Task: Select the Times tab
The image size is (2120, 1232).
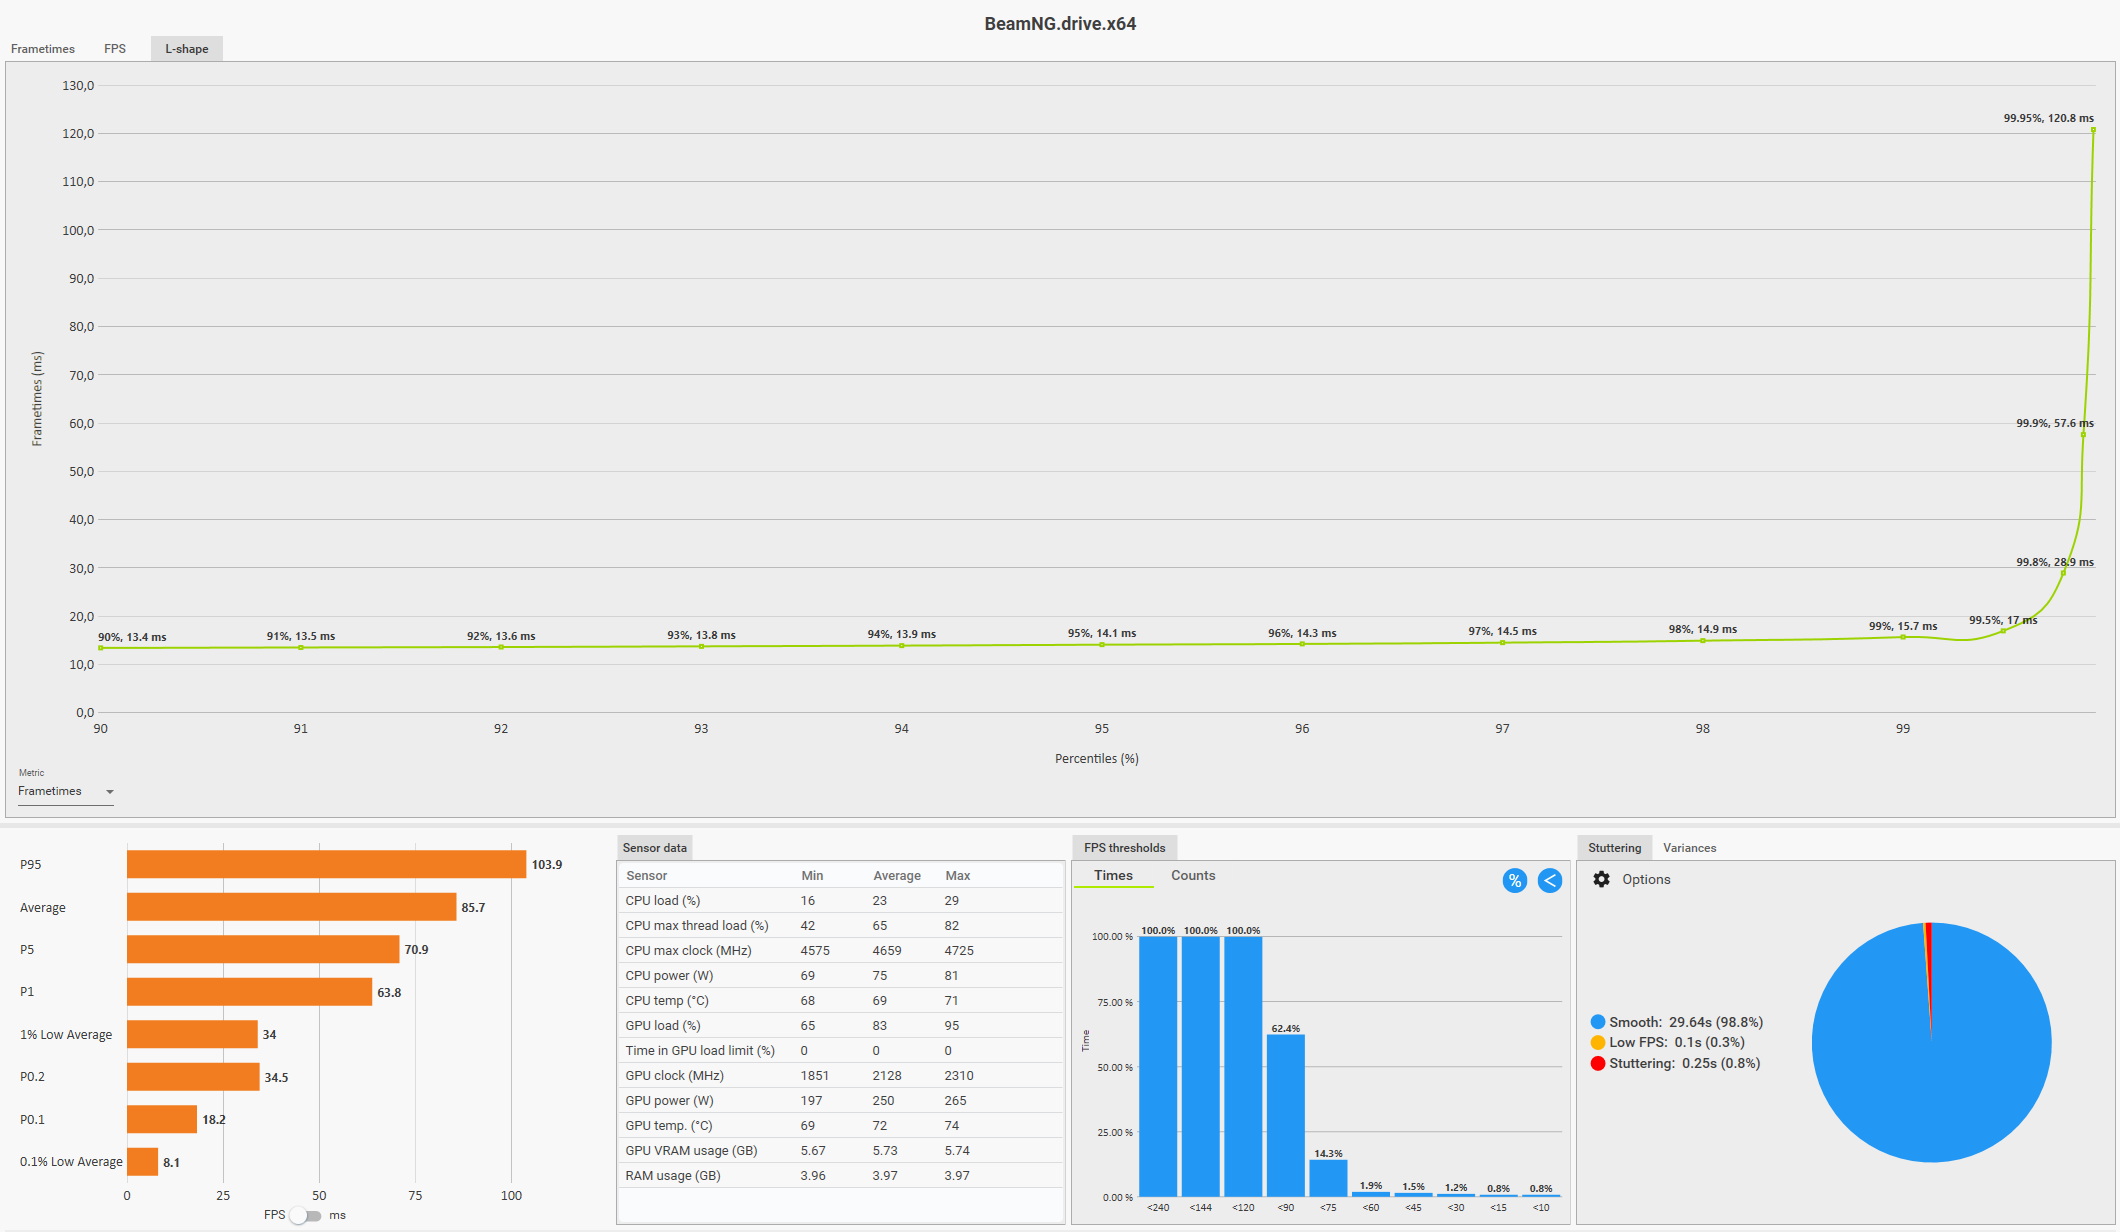Action: point(1113,875)
